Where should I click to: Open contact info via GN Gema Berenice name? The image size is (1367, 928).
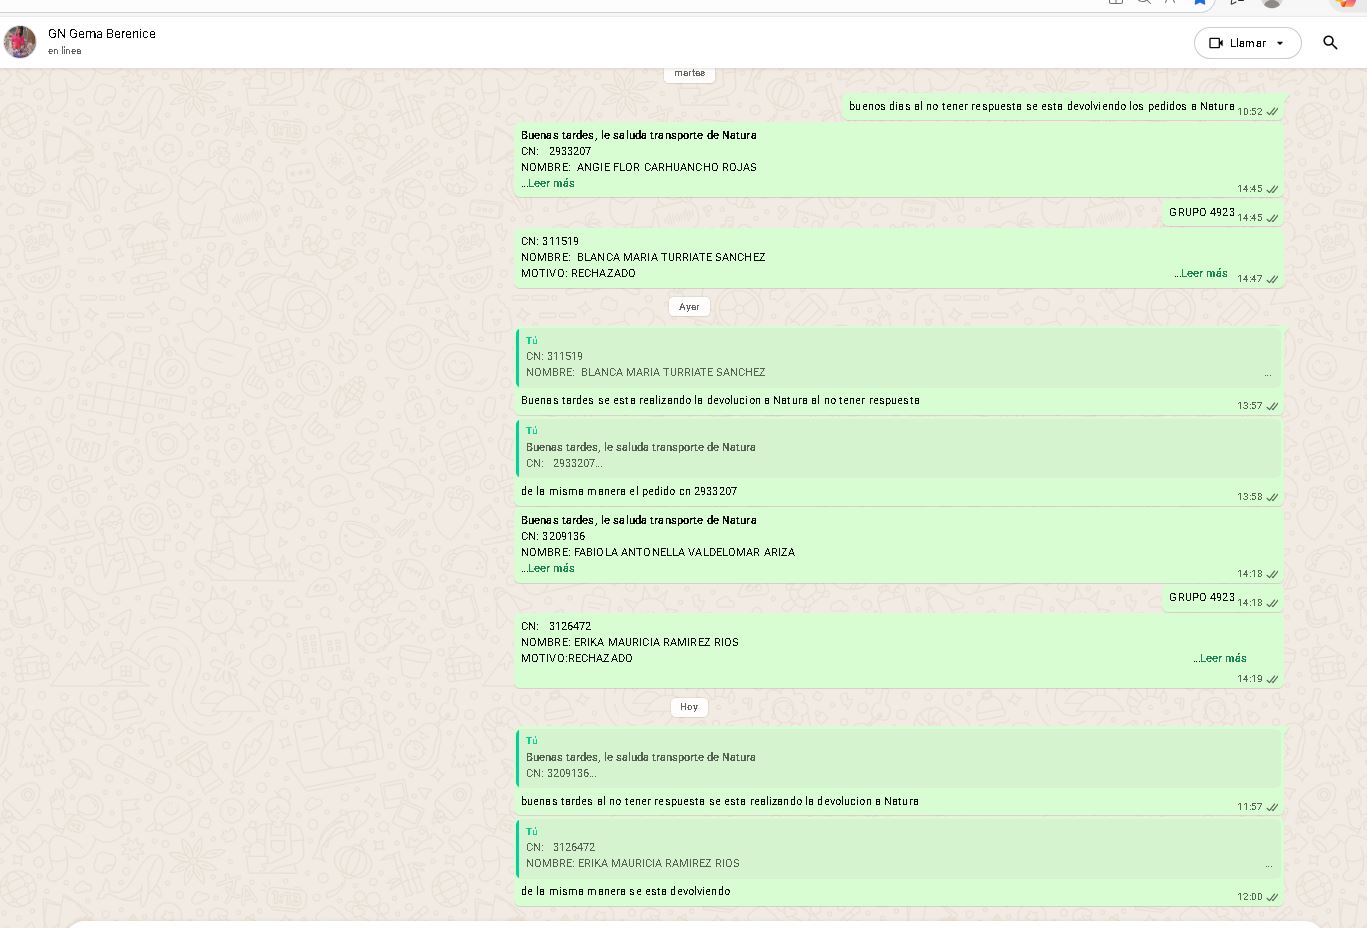pyautogui.click(x=102, y=34)
